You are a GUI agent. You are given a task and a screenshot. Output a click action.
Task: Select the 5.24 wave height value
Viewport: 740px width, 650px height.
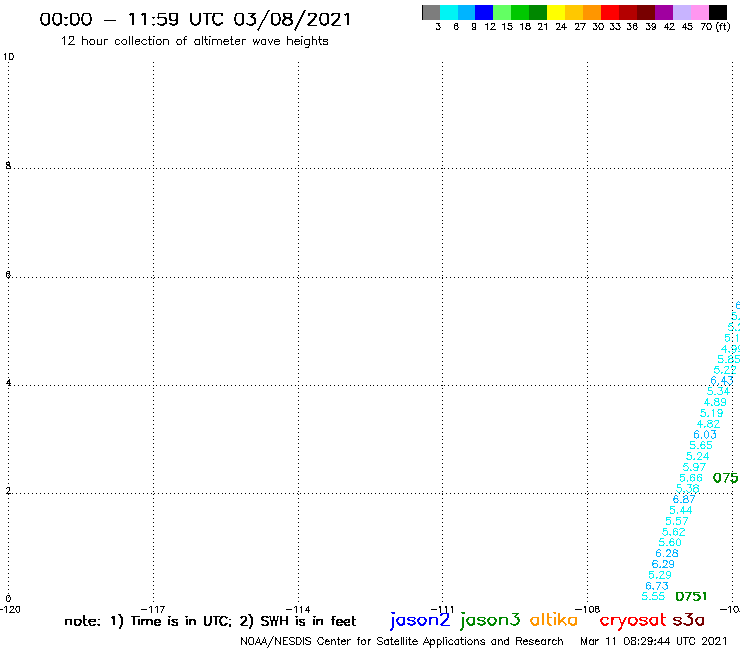698,456
